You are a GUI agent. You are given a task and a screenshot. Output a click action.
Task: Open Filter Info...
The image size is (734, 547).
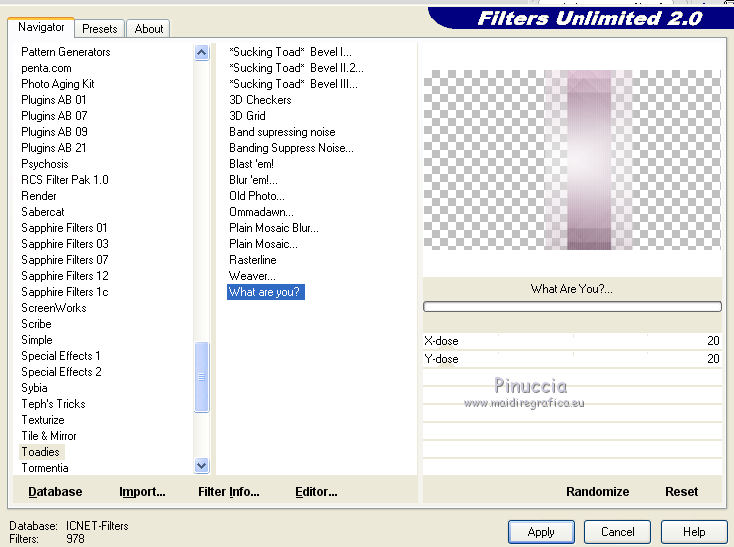[x=228, y=492]
